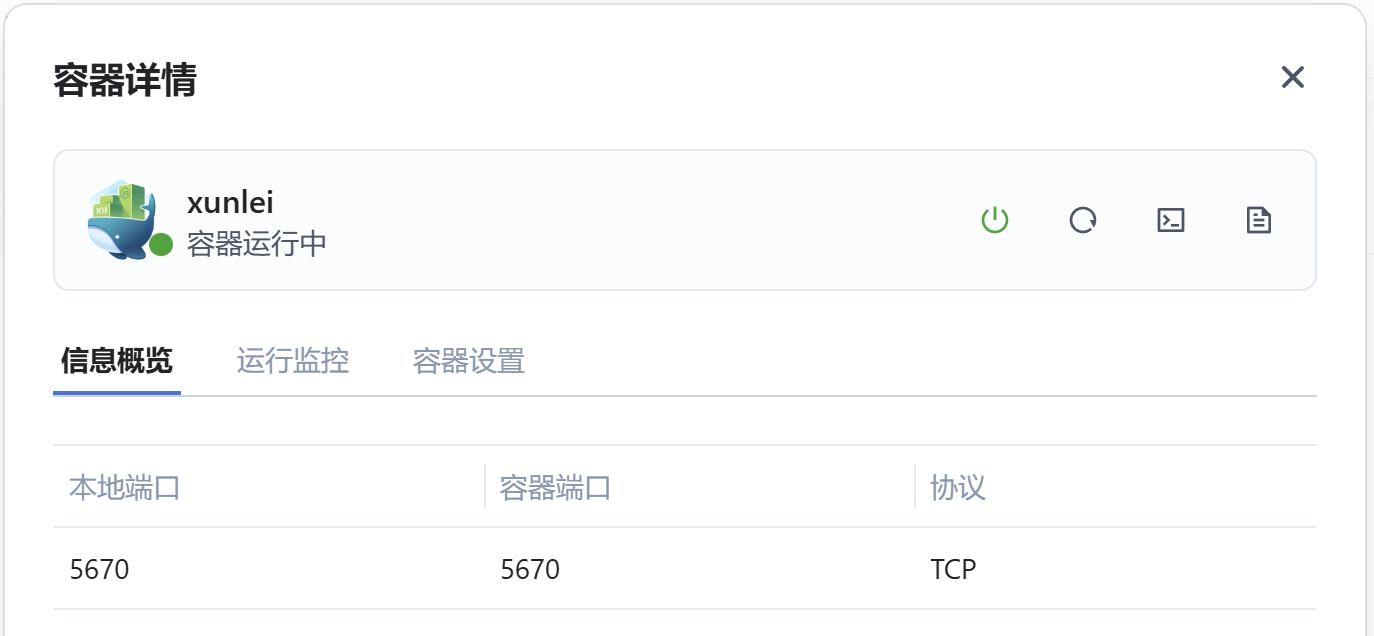Image resolution: width=1374 pixels, height=636 pixels.
Task: Select the 信息概览 tab
Action: 117,360
